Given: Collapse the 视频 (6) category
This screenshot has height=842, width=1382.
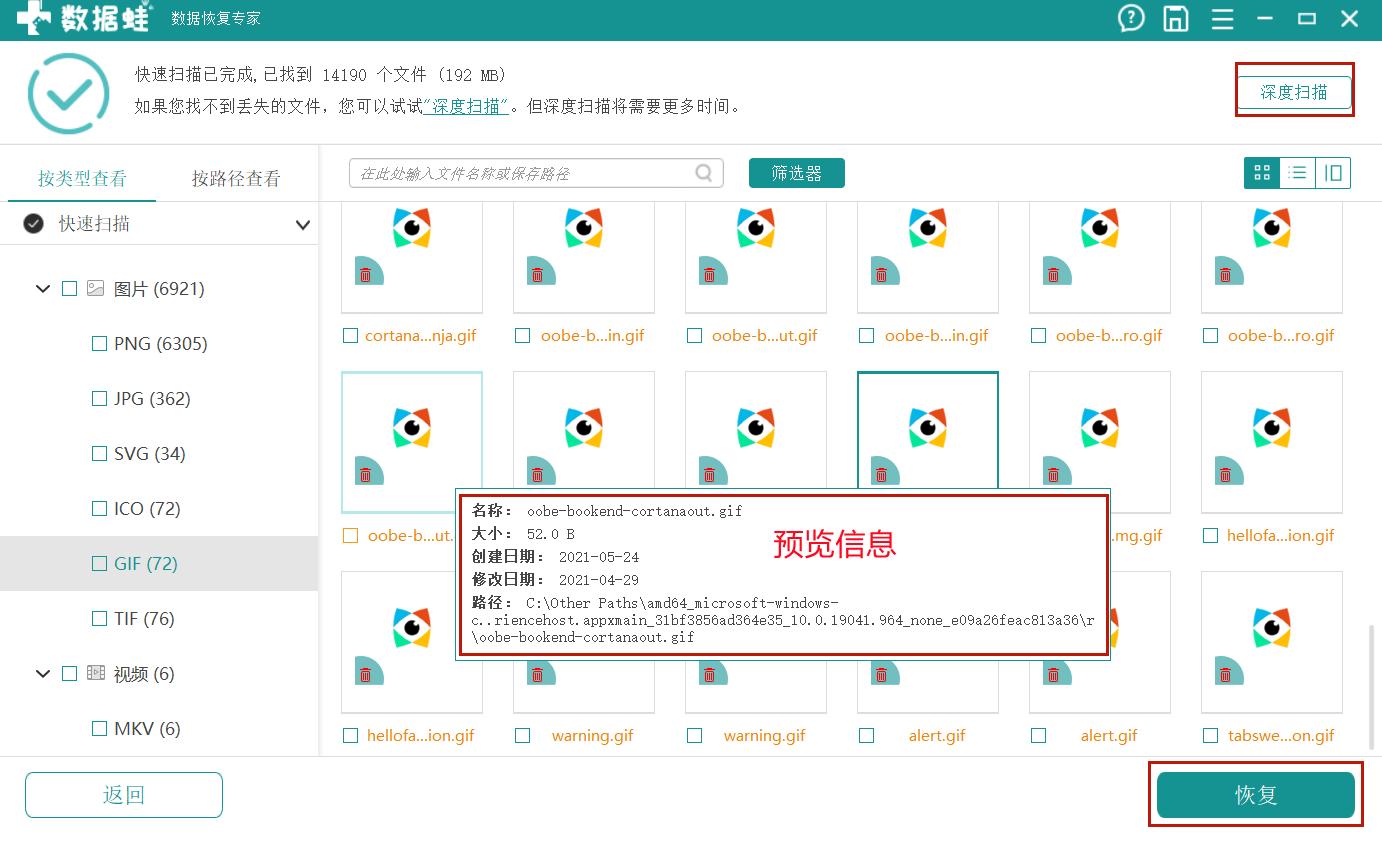Looking at the screenshot, I should 43,674.
